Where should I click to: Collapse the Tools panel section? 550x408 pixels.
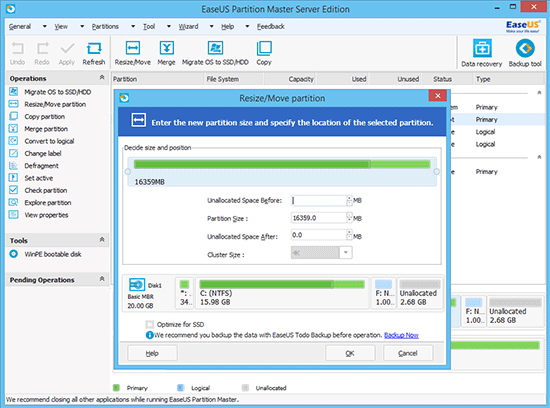[x=102, y=240]
